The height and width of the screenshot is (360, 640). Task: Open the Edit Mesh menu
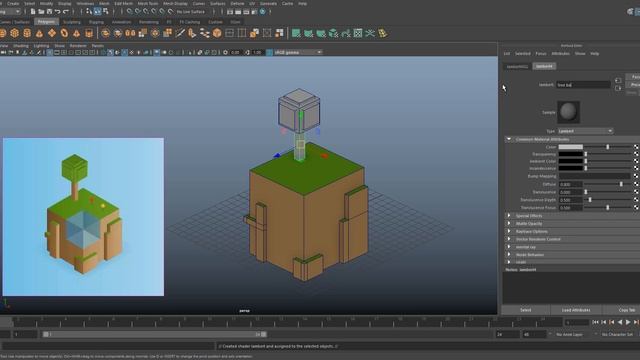(123, 3)
